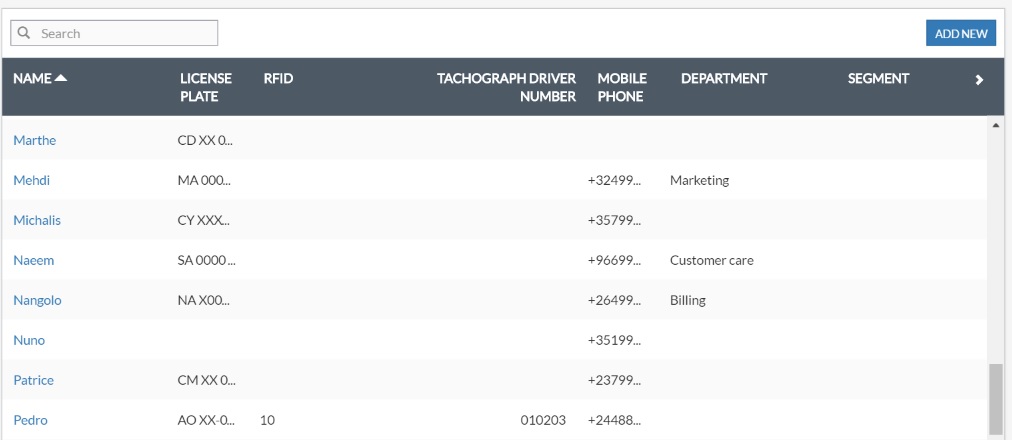Open Pedro's driver record

(x=30, y=420)
